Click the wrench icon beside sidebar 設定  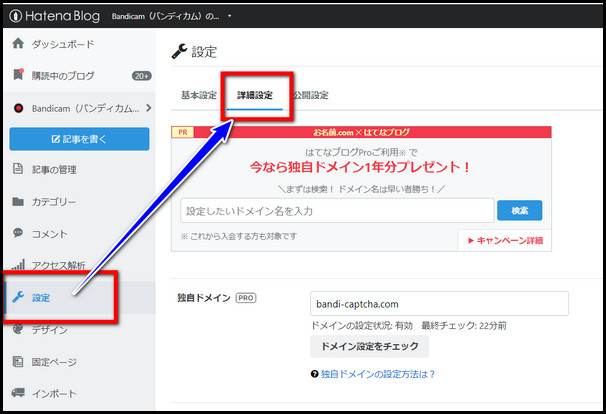pos(18,297)
